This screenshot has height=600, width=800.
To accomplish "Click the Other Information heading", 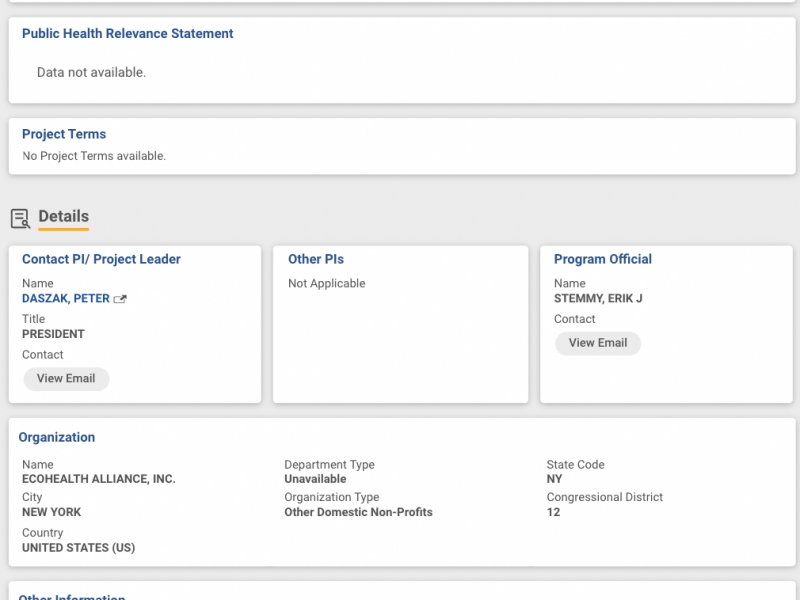I will pos(72,596).
